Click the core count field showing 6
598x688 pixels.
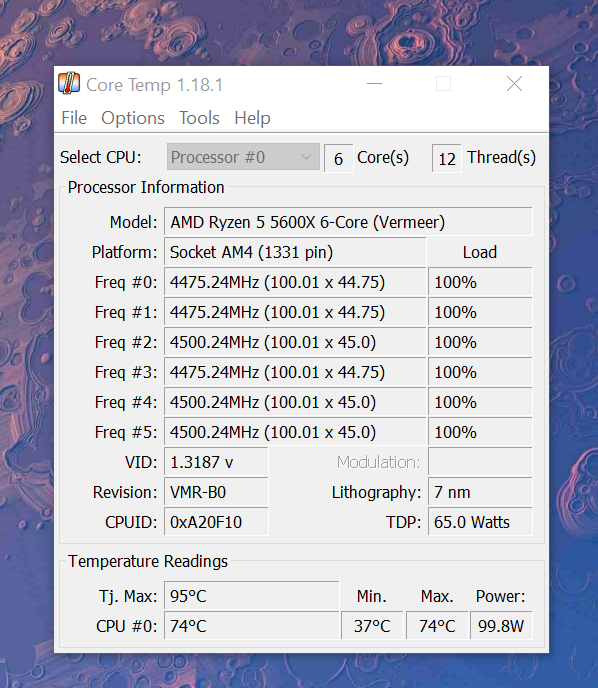click(x=338, y=158)
